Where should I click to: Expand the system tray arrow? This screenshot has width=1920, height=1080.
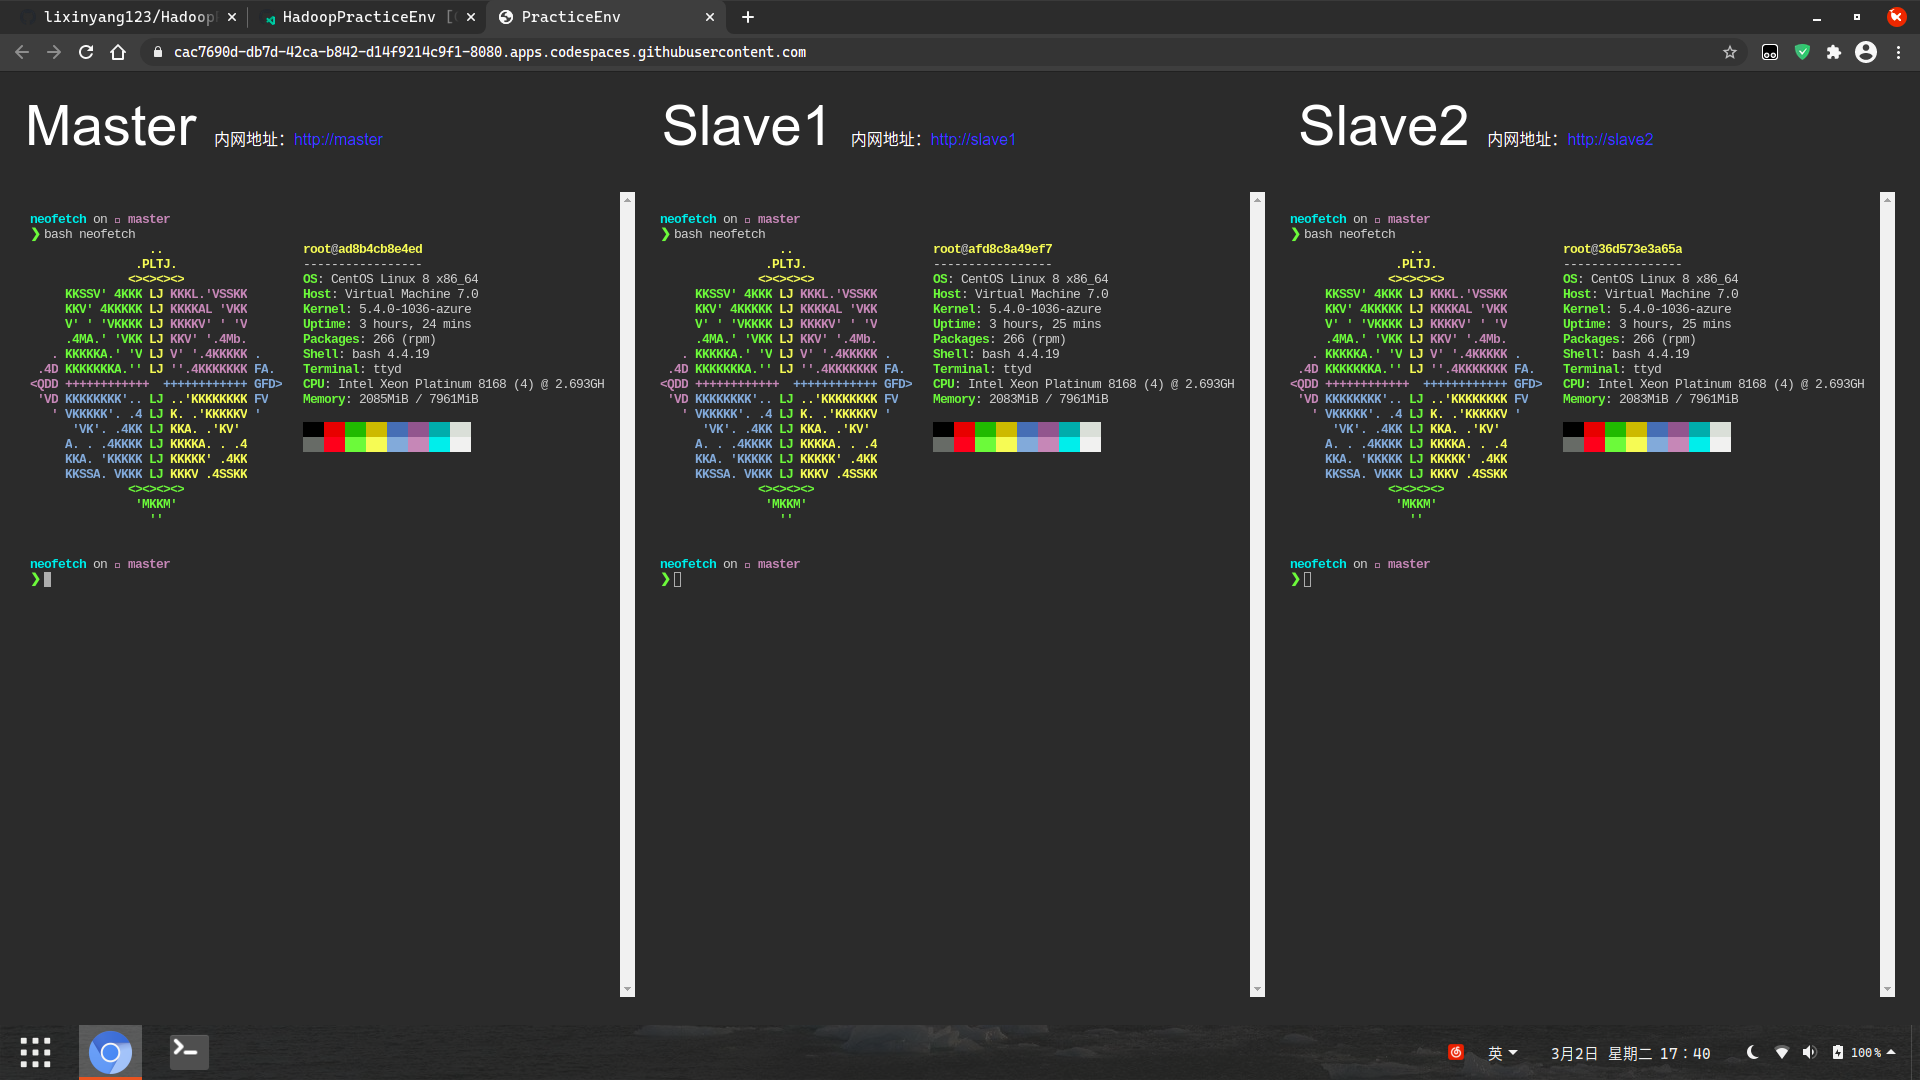1891,1052
